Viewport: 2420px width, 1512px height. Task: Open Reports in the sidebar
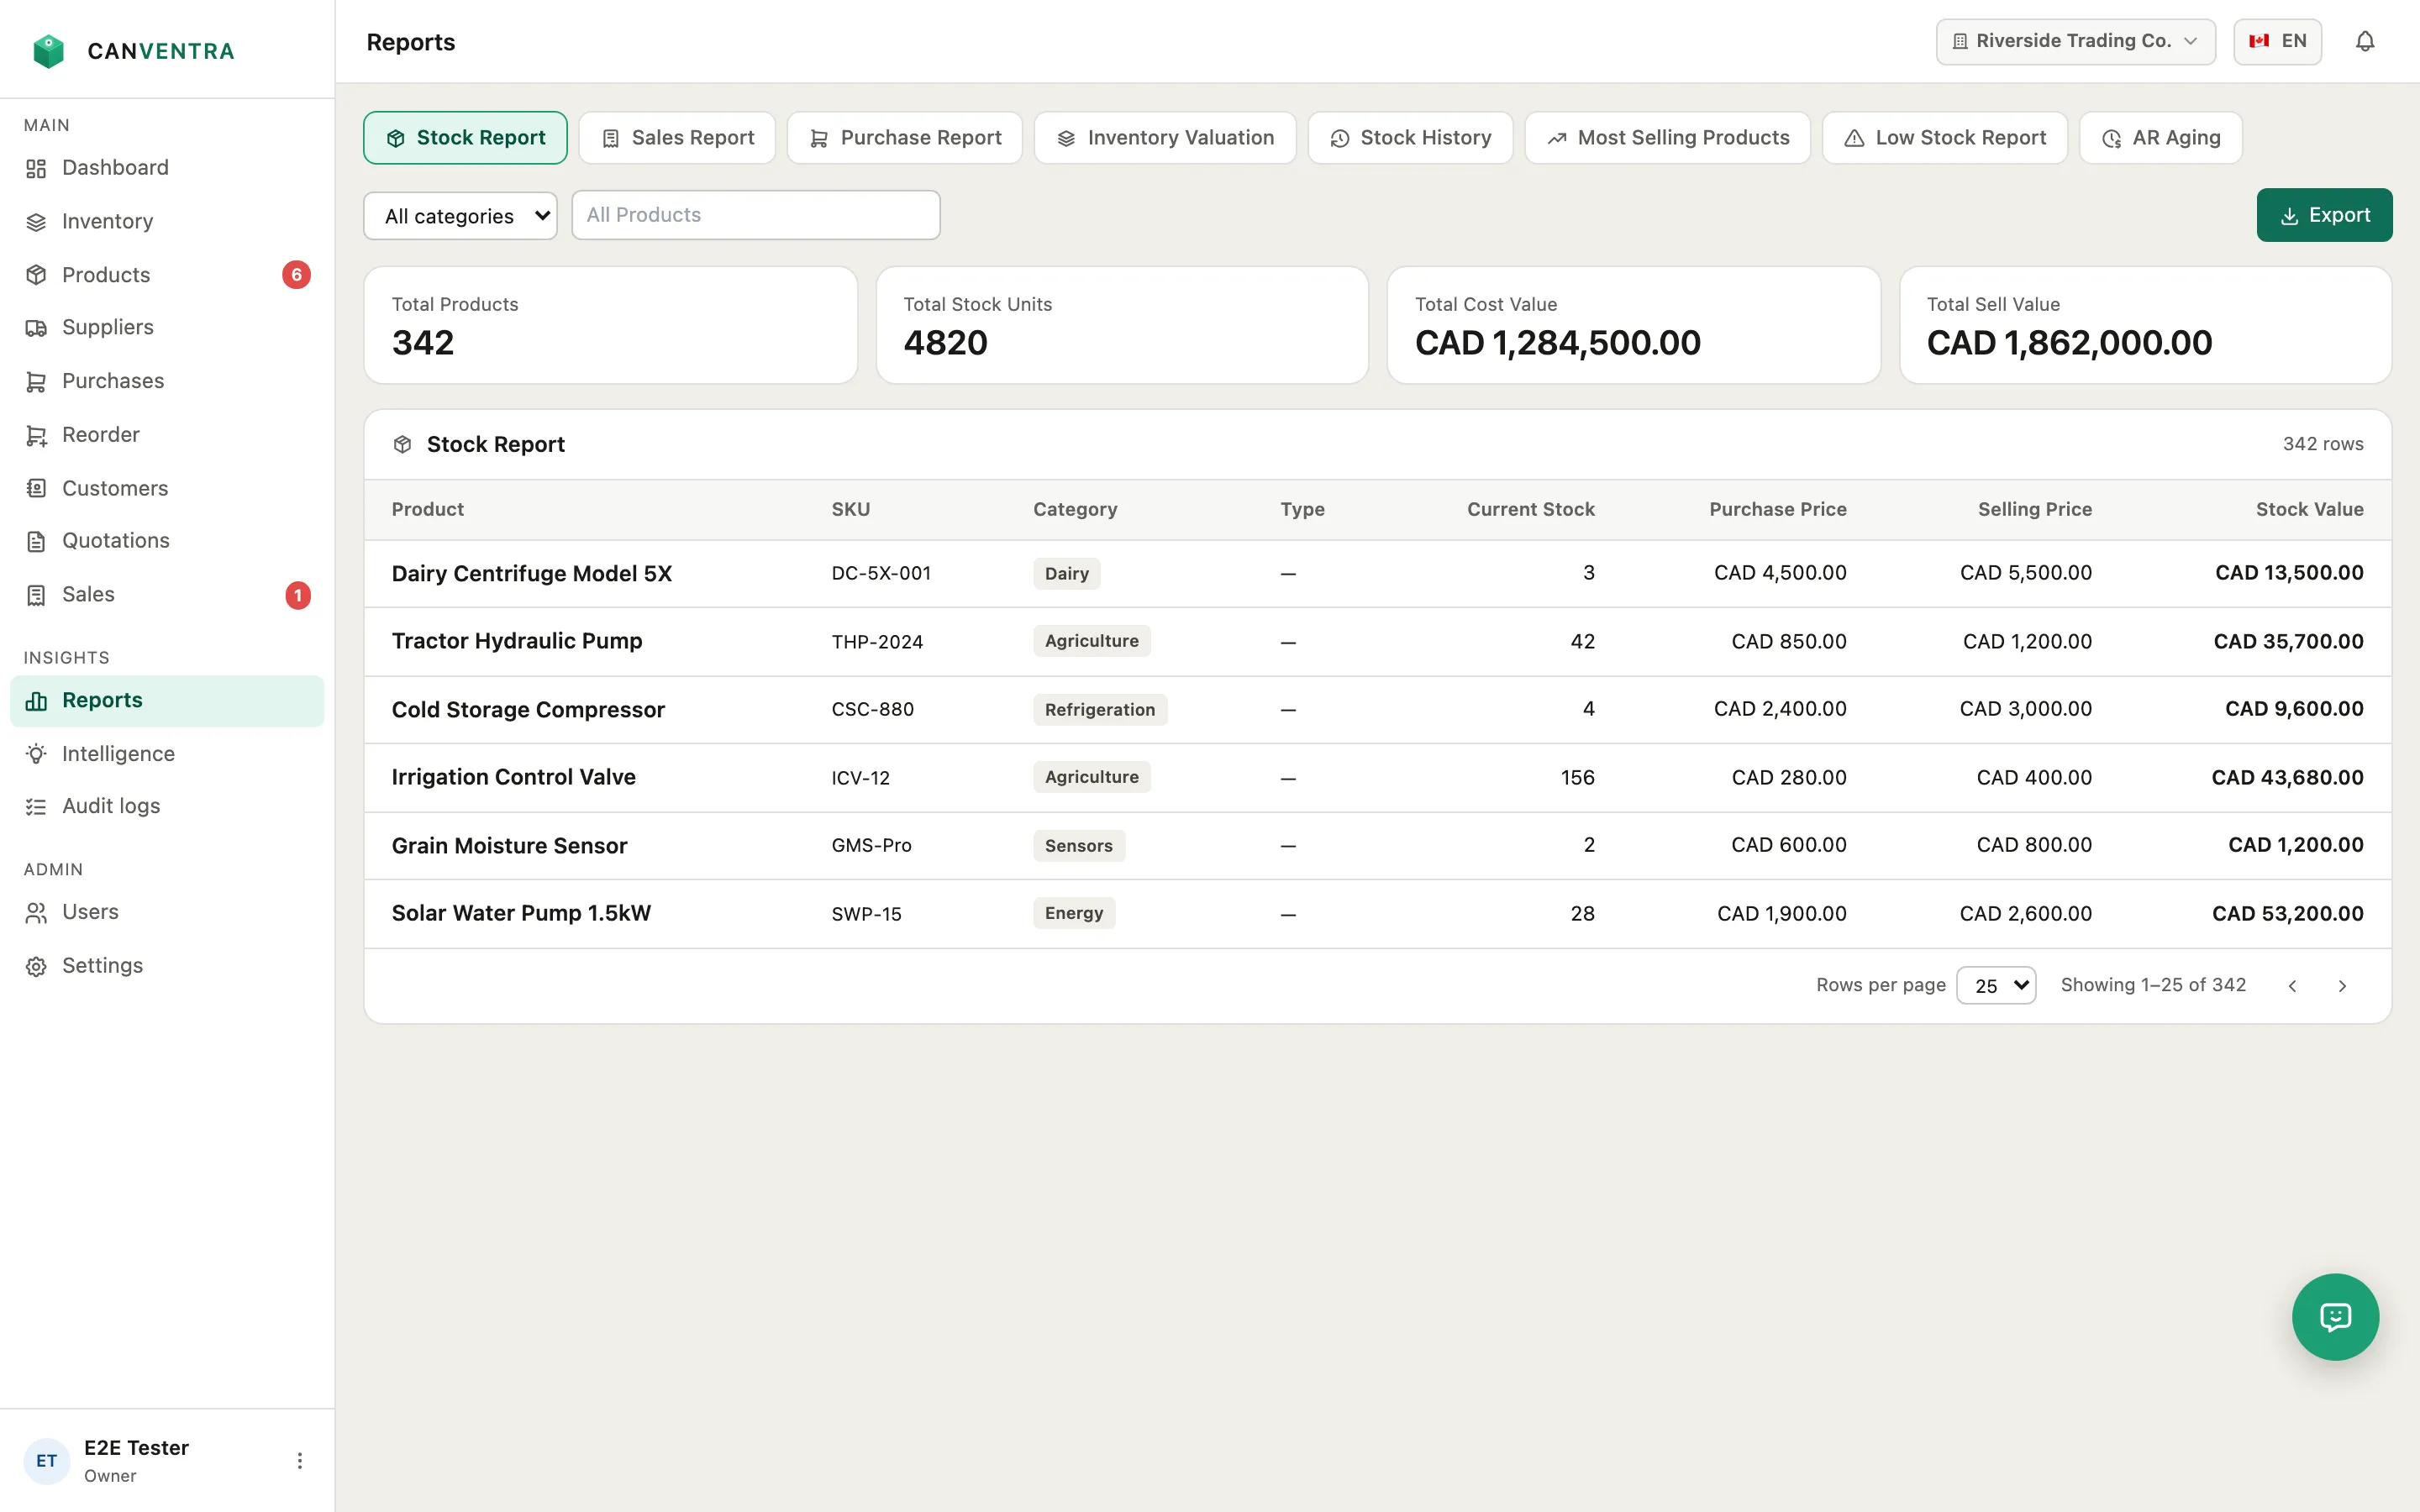(x=167, y=701)
